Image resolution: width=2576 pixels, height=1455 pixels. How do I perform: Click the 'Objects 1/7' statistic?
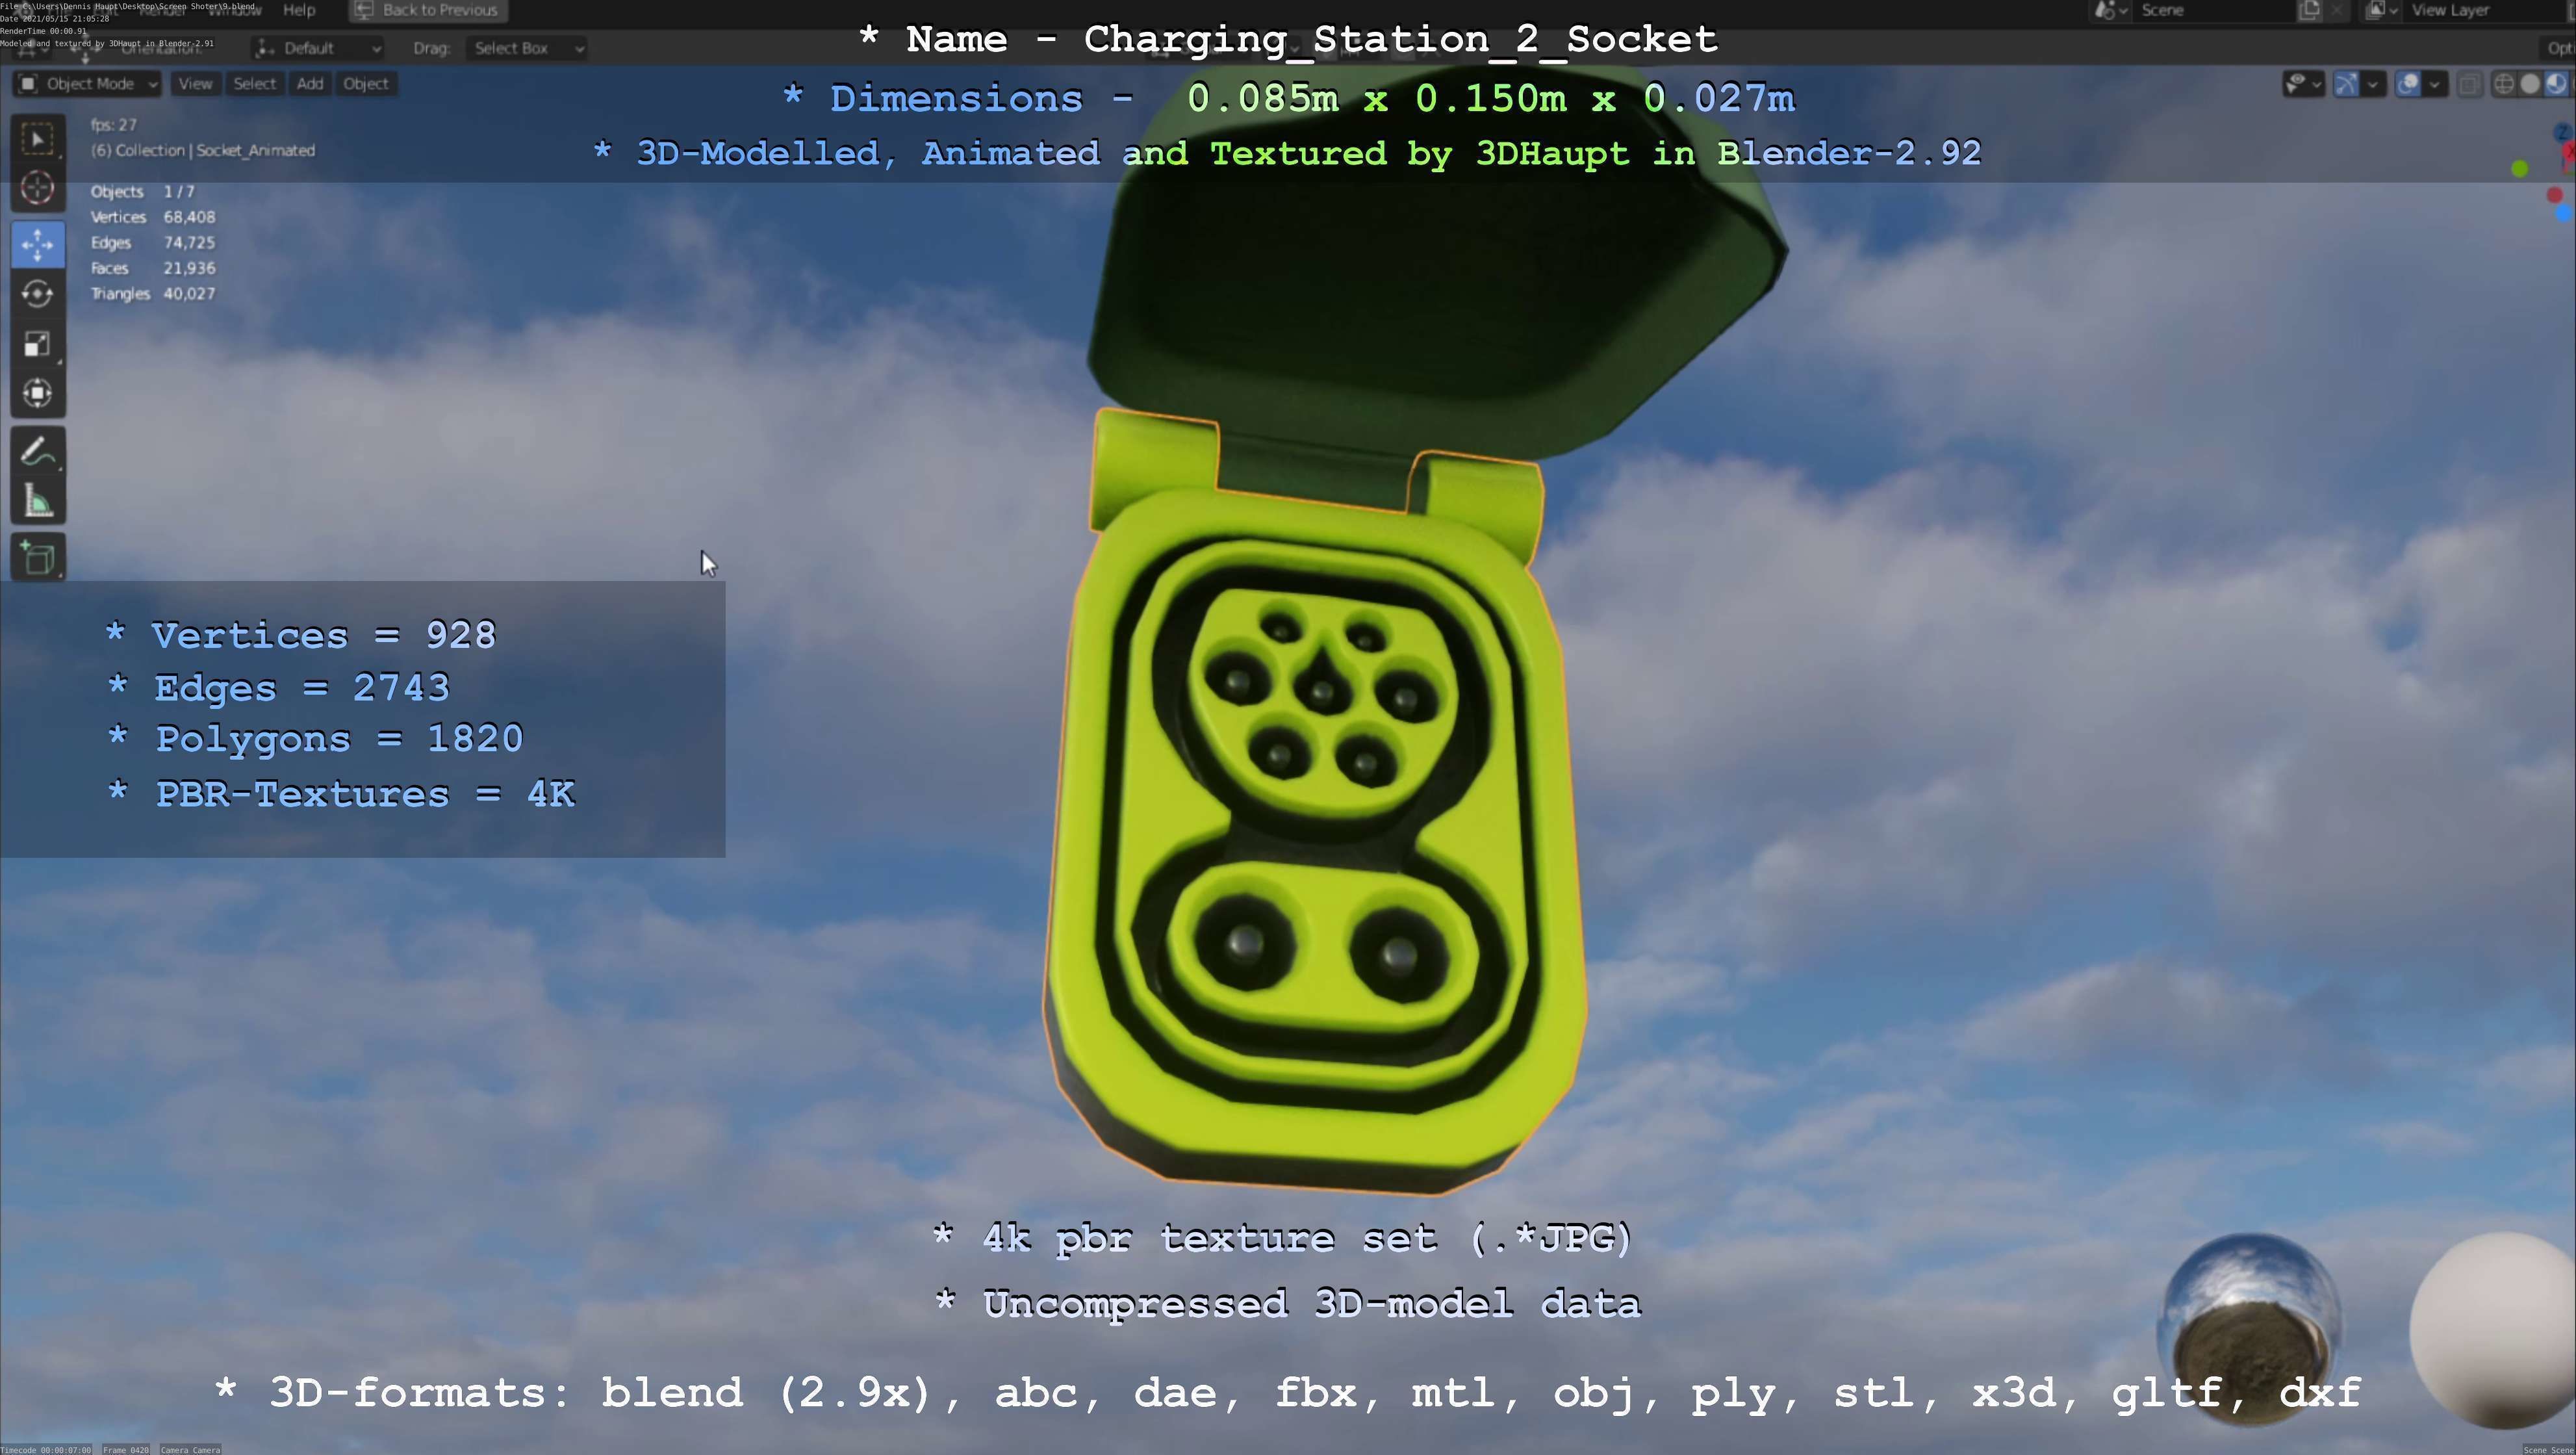tap(142, 192)
